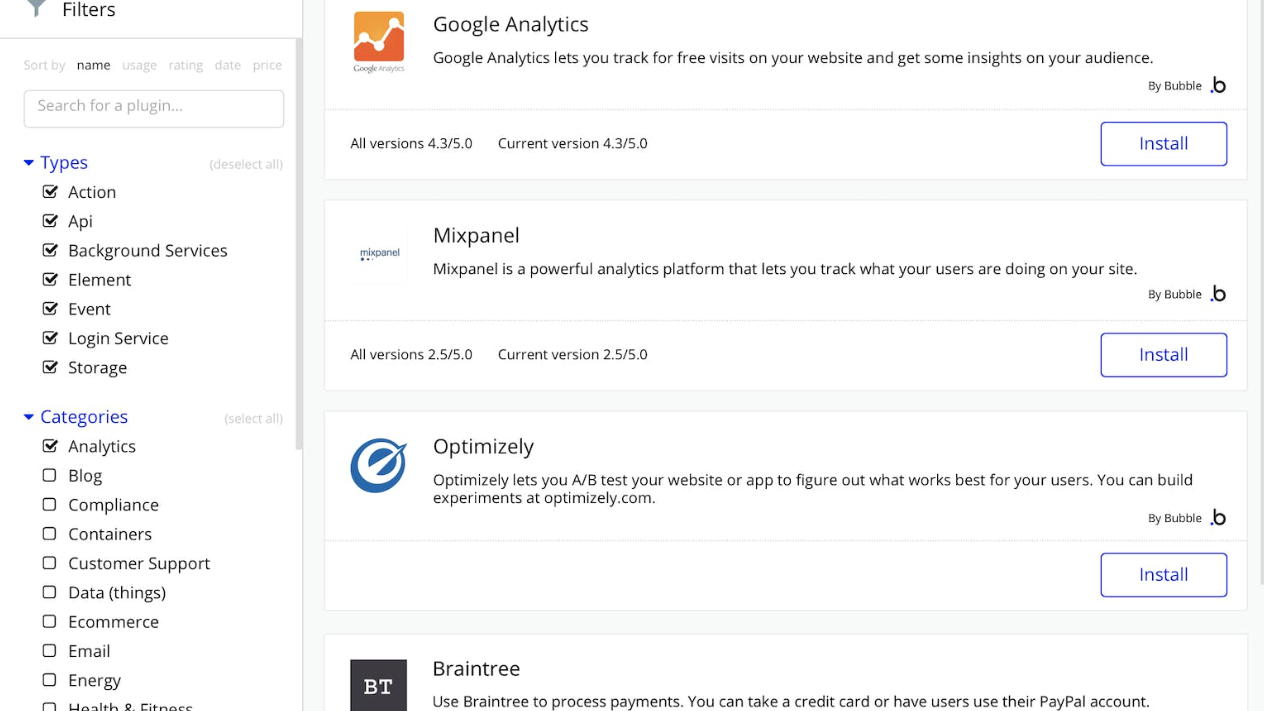
Task: Install the Optimizely plugin
Action: 1163,575
